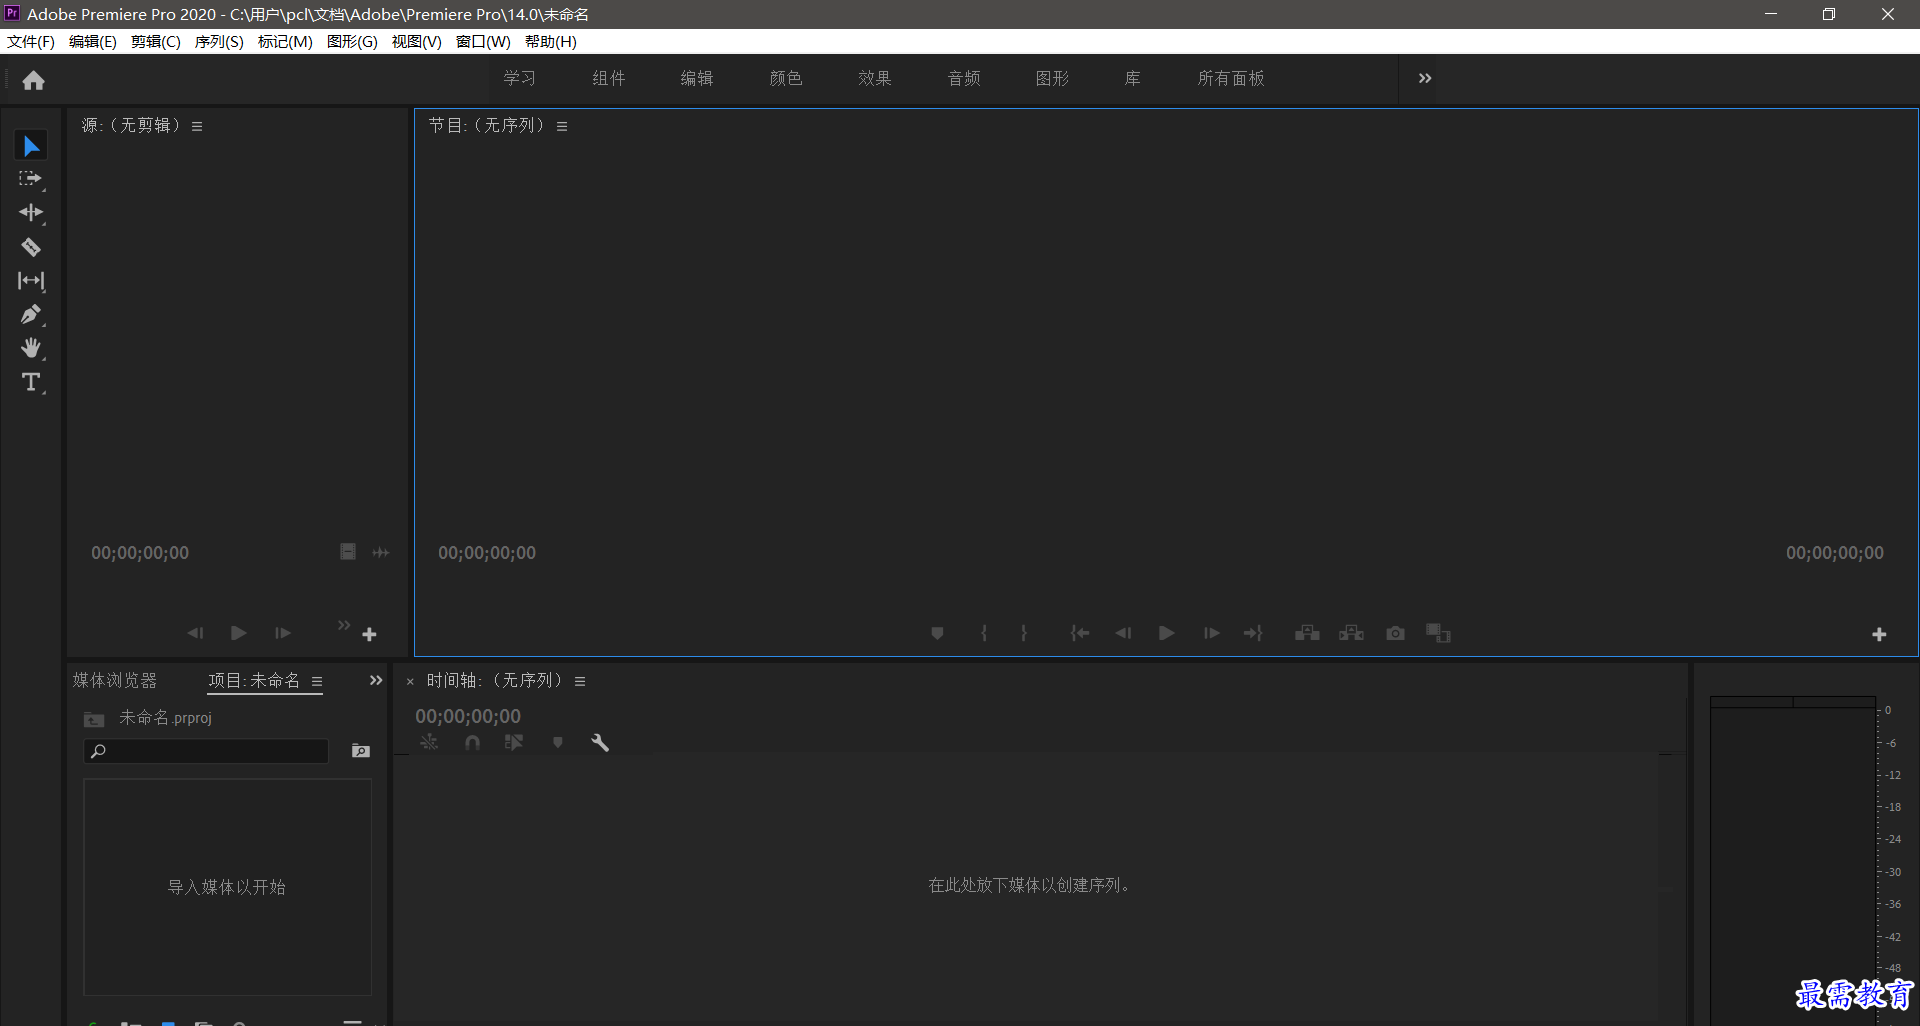Step forward one frame in Source monitor
Viewport: 1920px width, 1026px height.
pos(283,633)
